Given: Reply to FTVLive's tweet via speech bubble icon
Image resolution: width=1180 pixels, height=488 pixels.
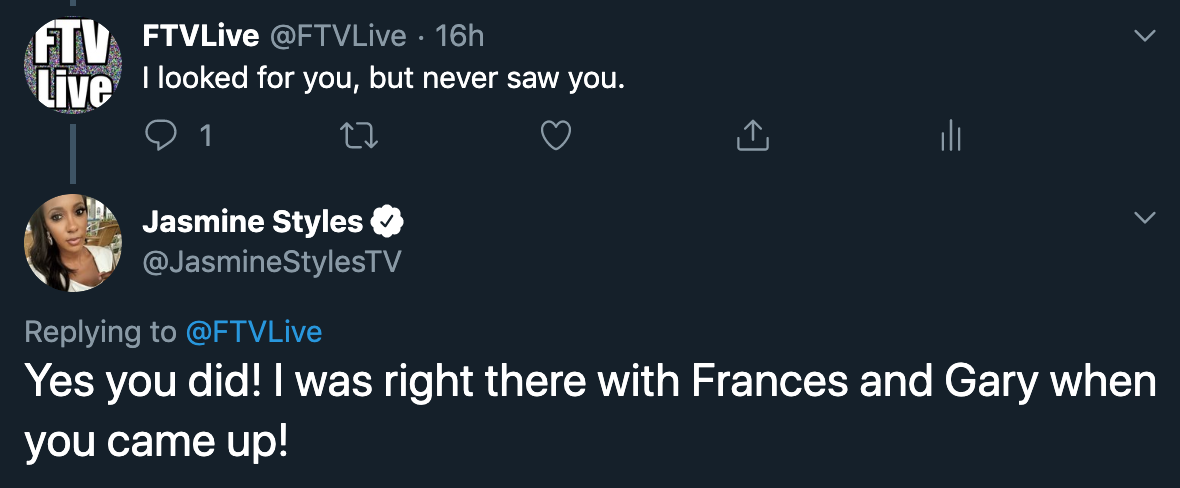Looking at the screenshot, I should tap(160, 136).
